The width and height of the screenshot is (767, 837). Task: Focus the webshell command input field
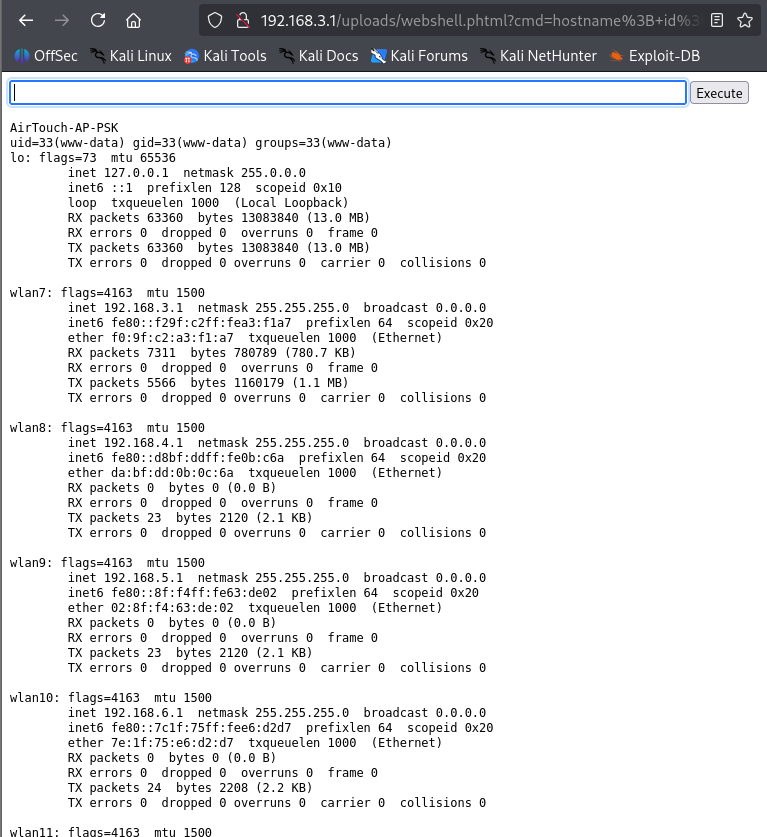[347, 93]
